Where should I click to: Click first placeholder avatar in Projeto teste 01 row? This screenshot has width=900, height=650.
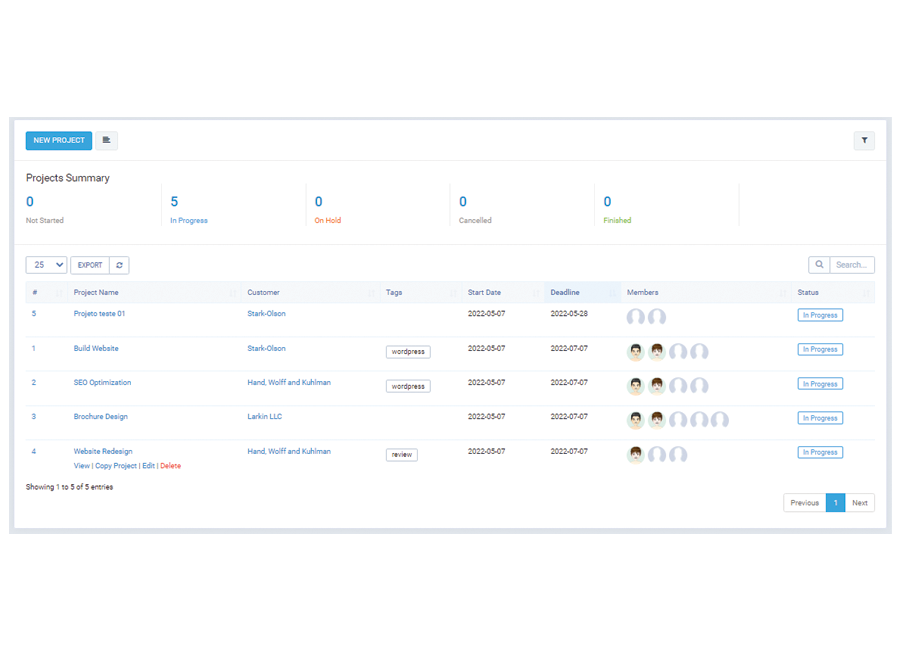pyautogui.click(x=635, y=317)
